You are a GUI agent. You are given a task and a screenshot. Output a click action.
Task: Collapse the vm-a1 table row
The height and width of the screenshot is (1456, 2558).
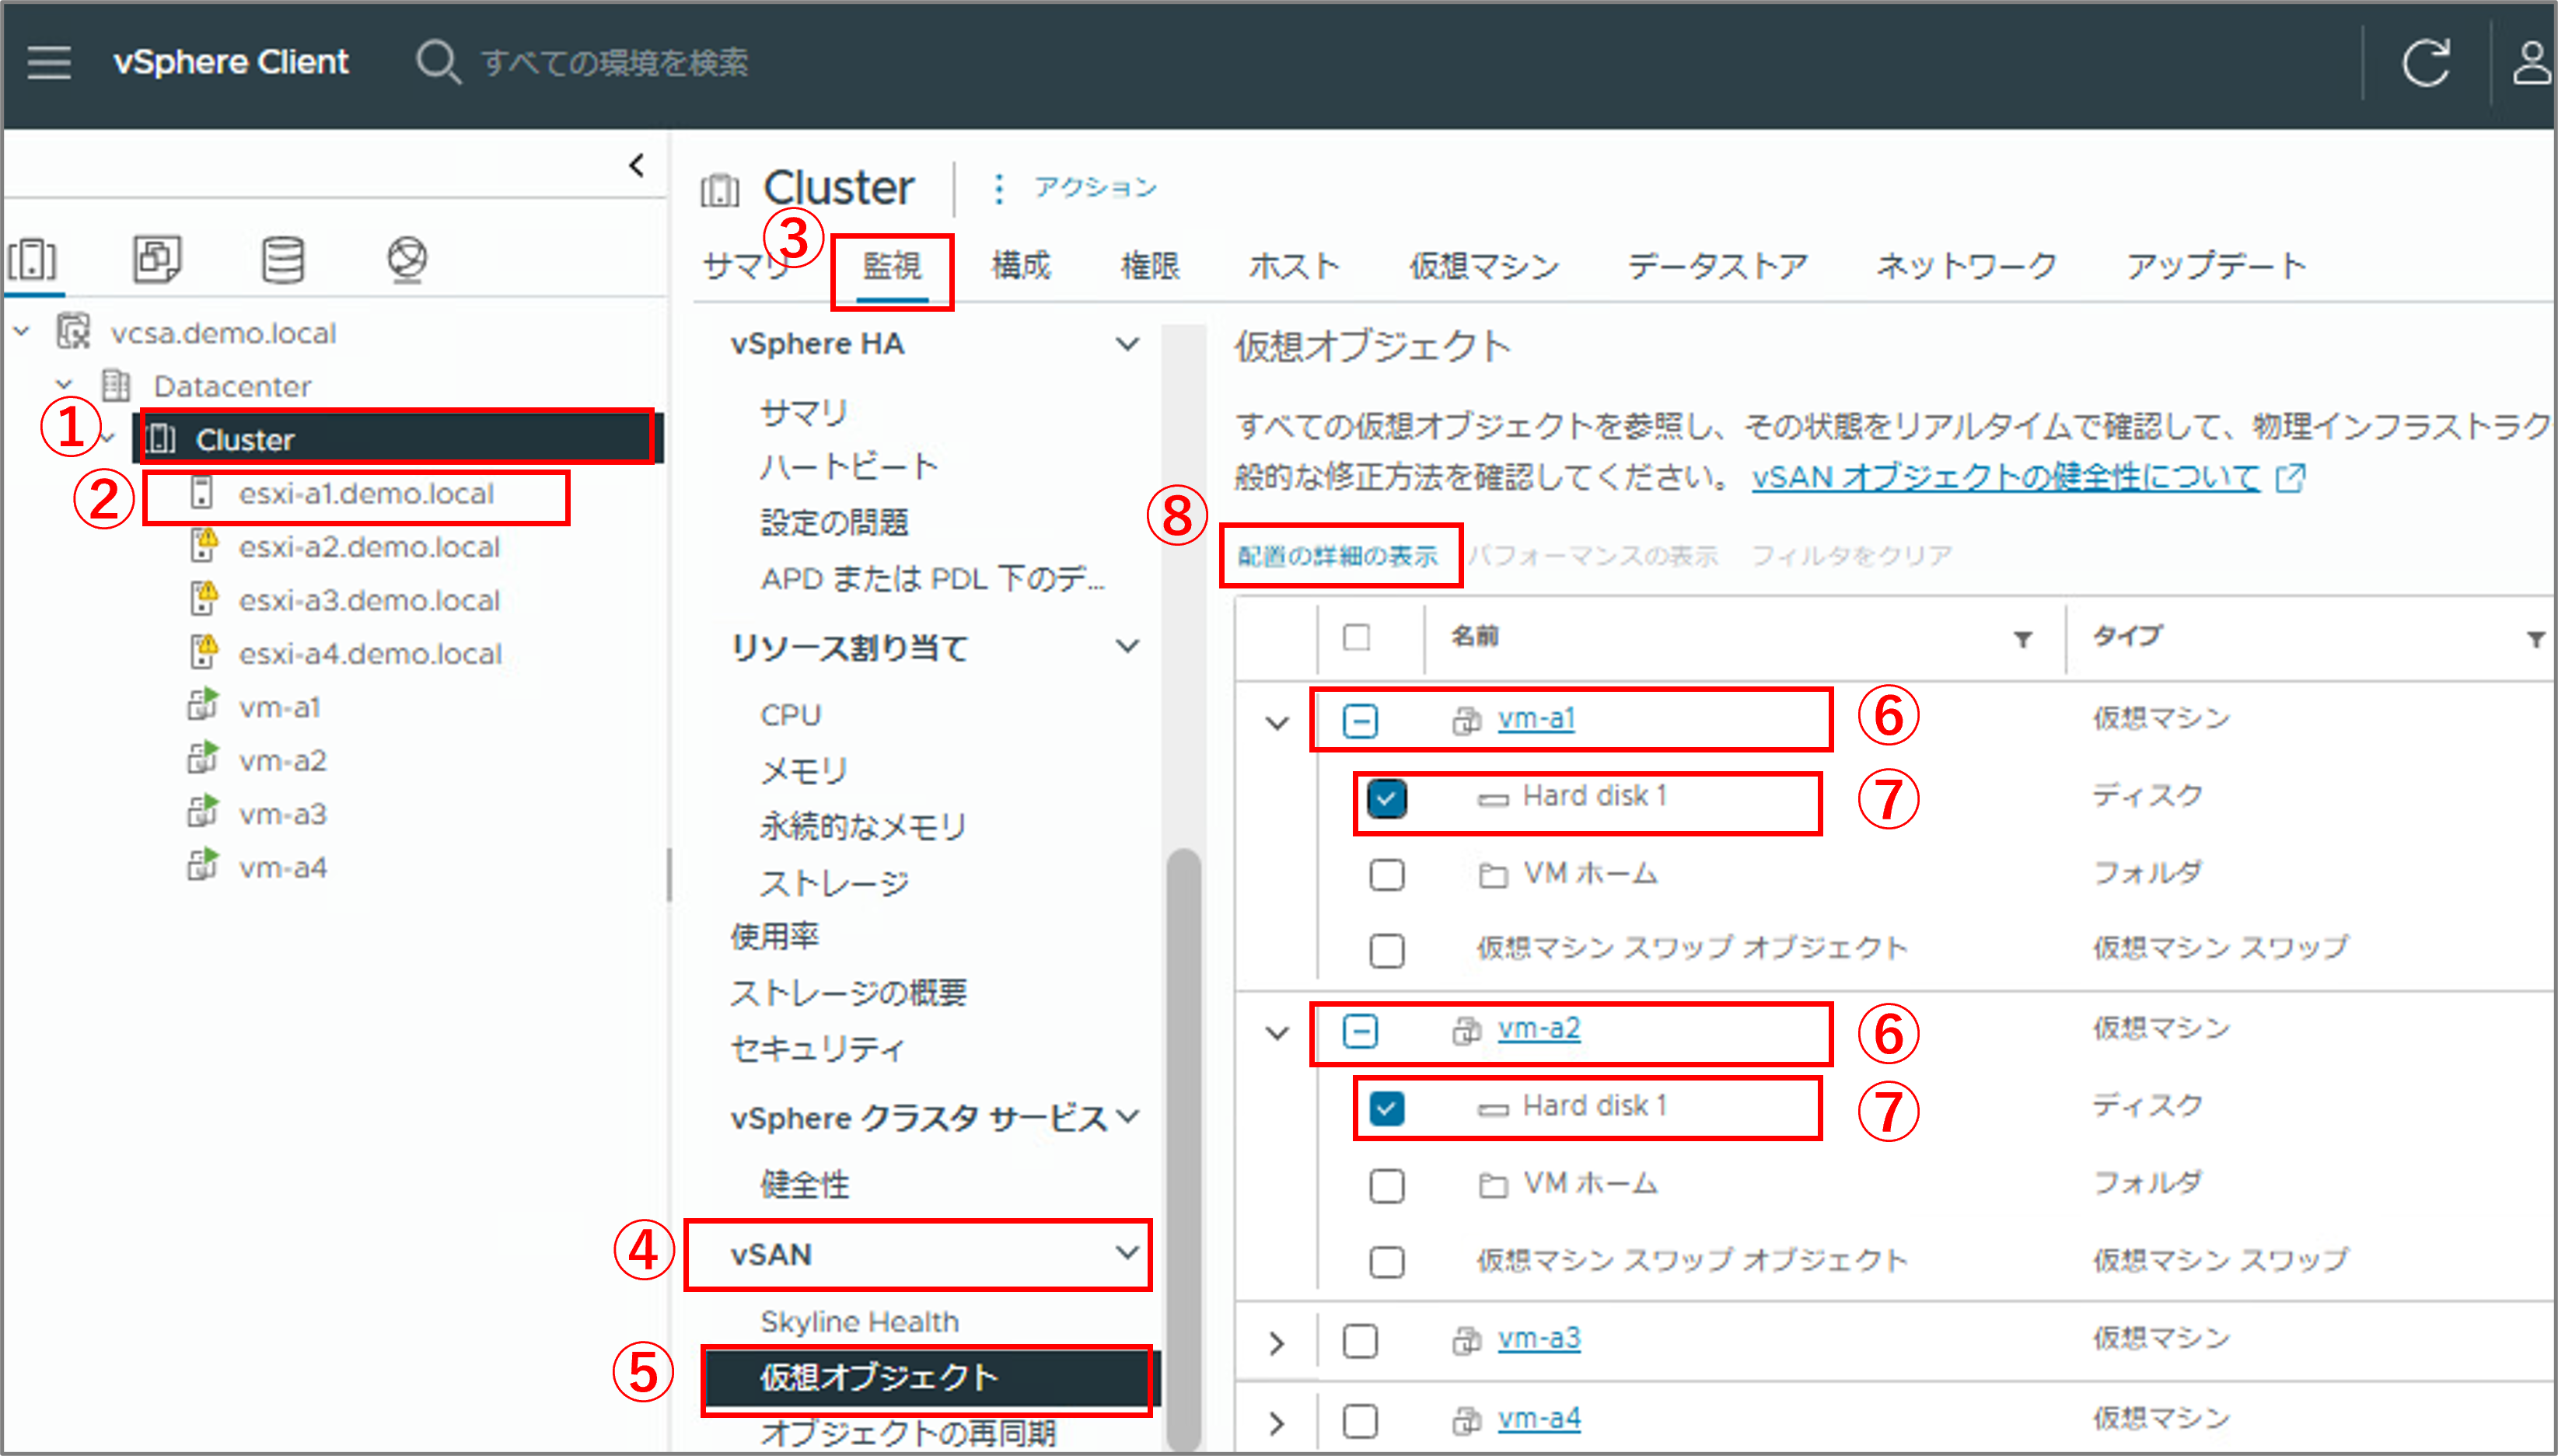(1277, 722)
